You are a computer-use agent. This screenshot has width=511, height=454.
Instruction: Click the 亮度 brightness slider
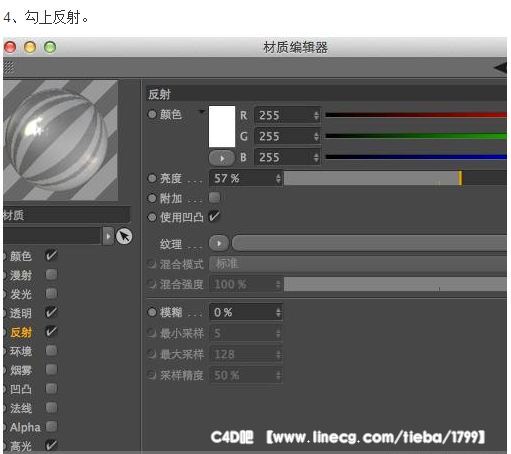click(395, 178)
